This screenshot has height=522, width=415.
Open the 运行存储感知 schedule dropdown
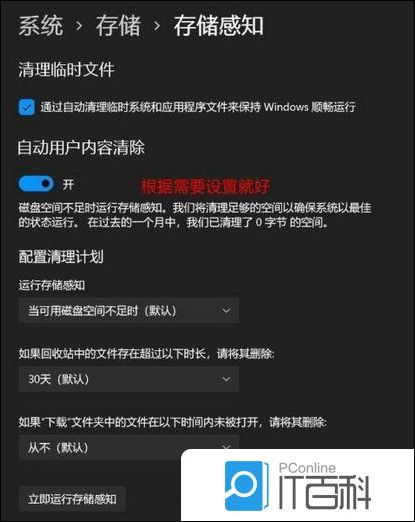(129, 311)
